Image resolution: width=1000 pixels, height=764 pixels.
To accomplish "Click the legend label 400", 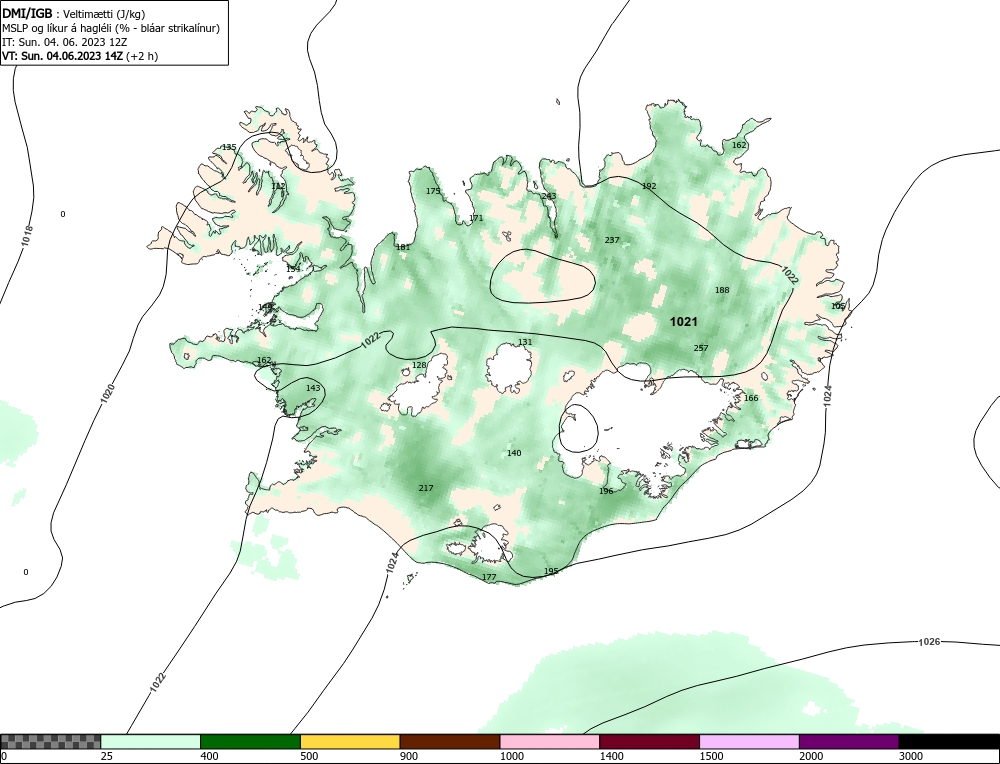I will [x=209, y=757].
